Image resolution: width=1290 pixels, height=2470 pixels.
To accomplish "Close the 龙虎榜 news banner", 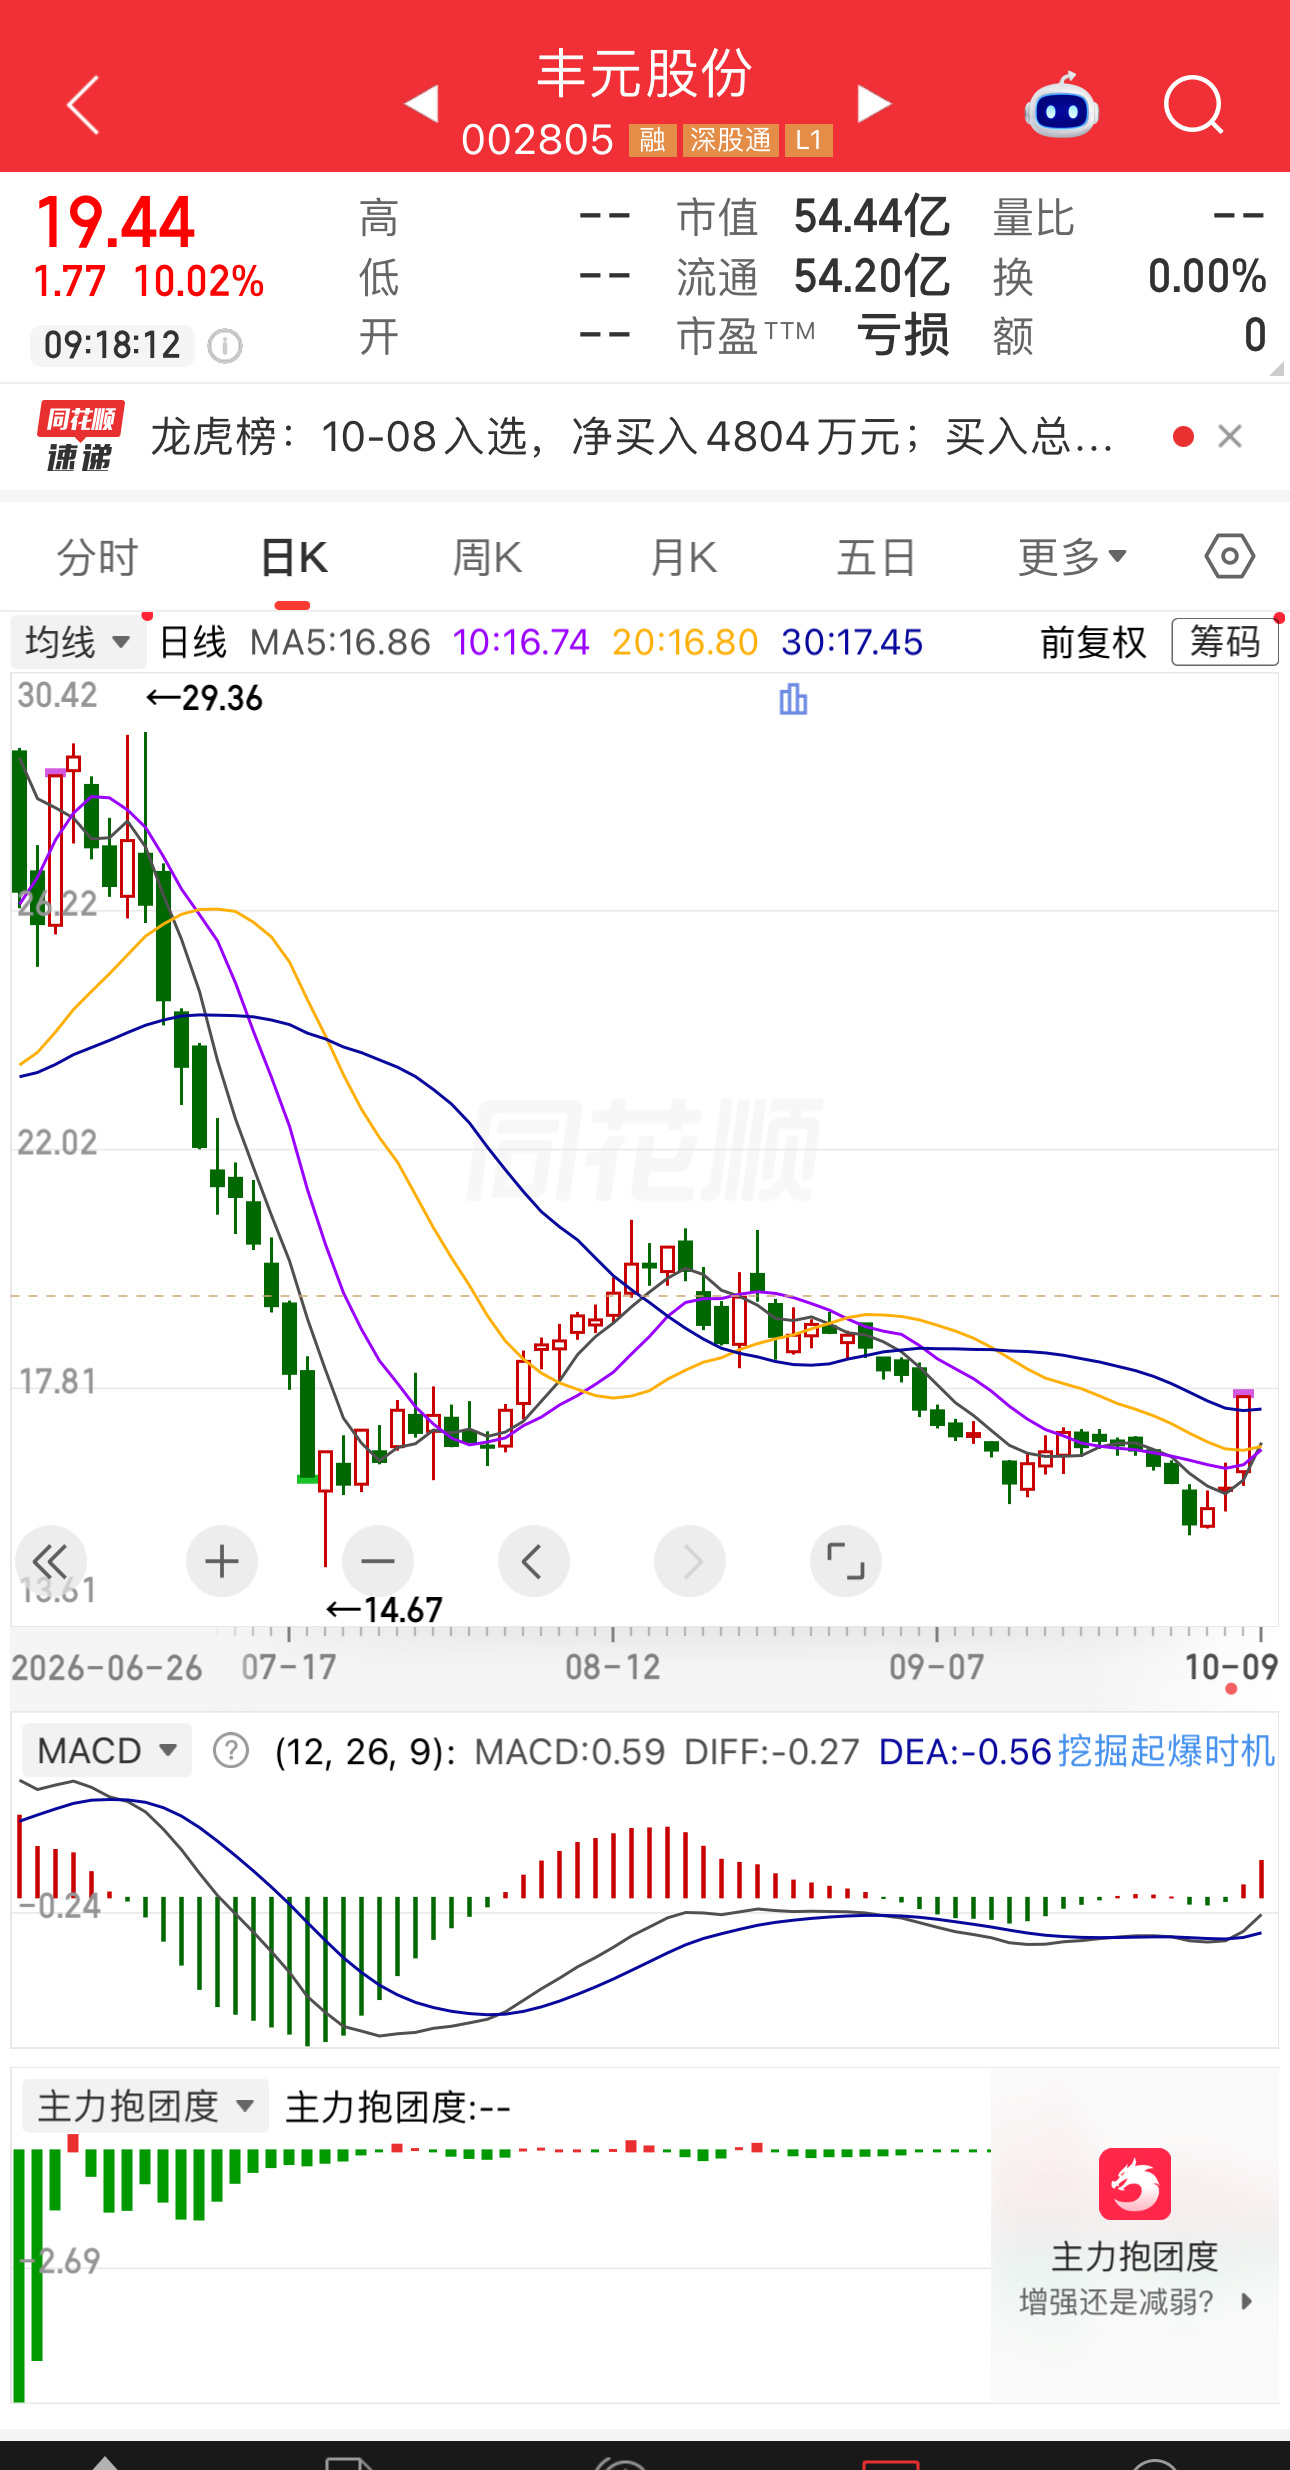I will [x=1230, y=436].
